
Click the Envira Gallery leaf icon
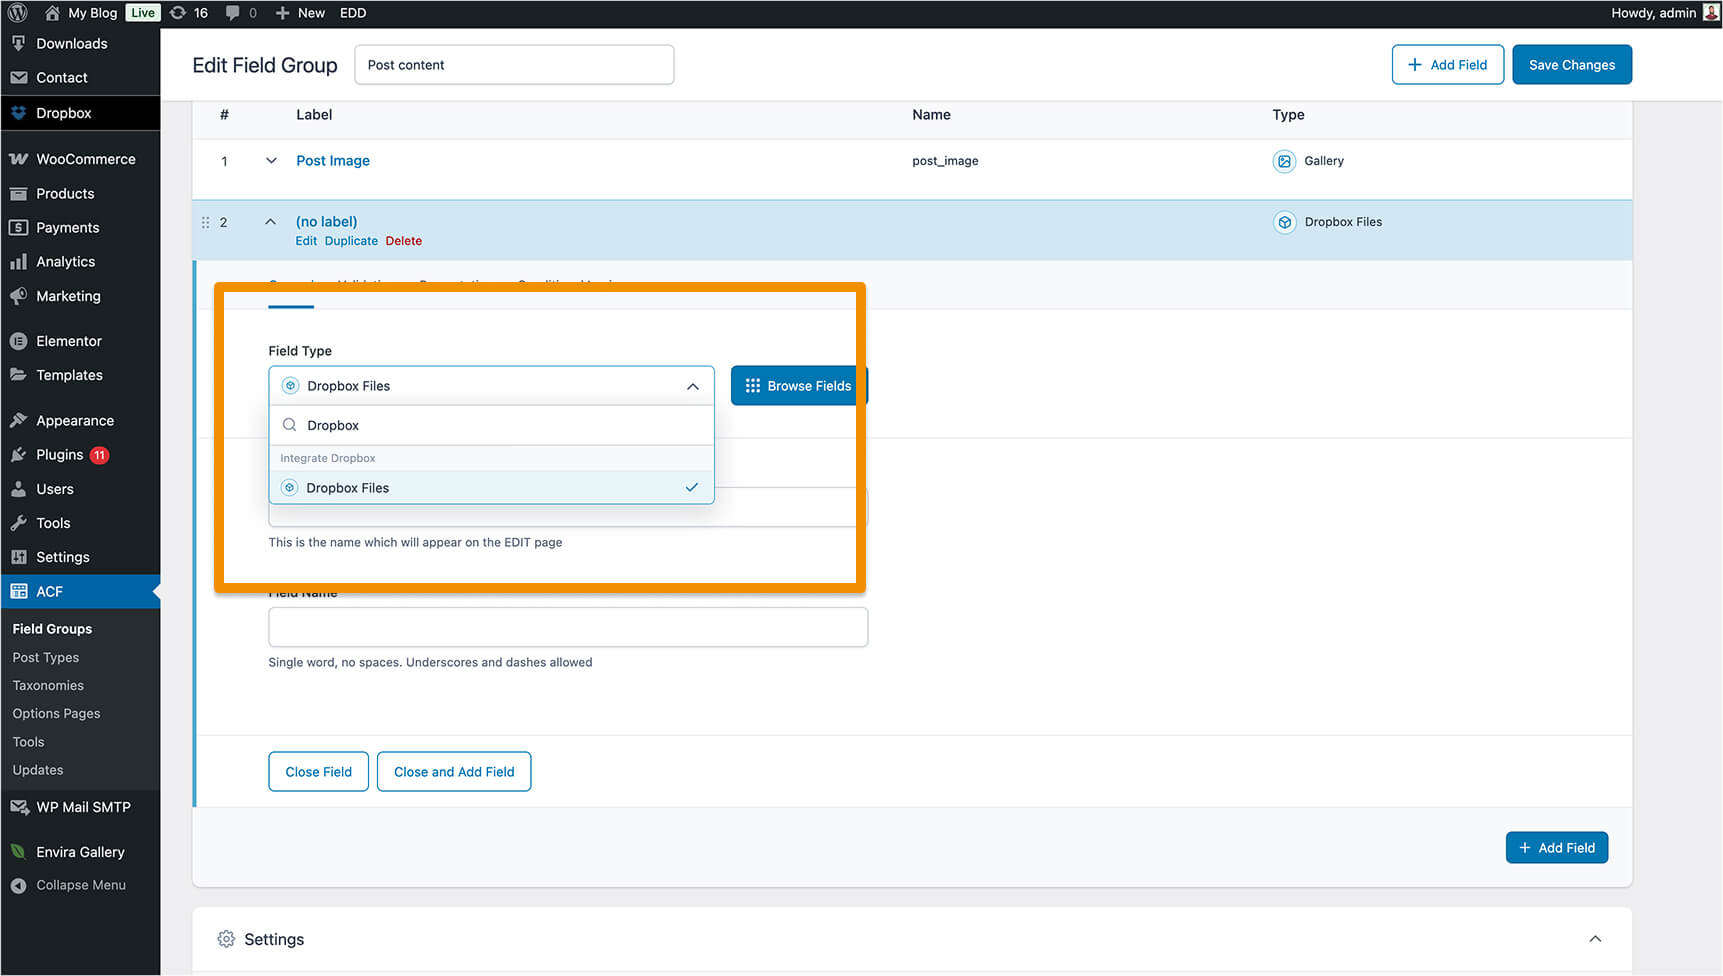[18, 852]
